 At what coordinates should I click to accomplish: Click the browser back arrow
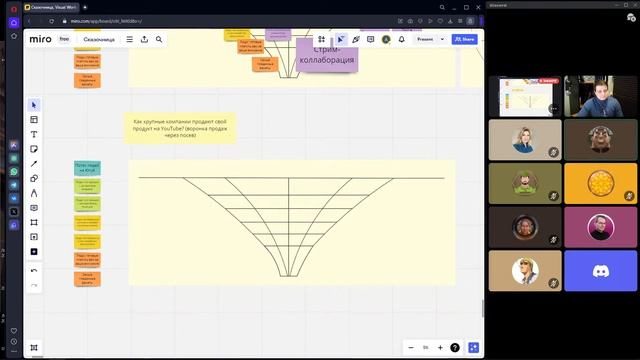(x=29, y=21)
